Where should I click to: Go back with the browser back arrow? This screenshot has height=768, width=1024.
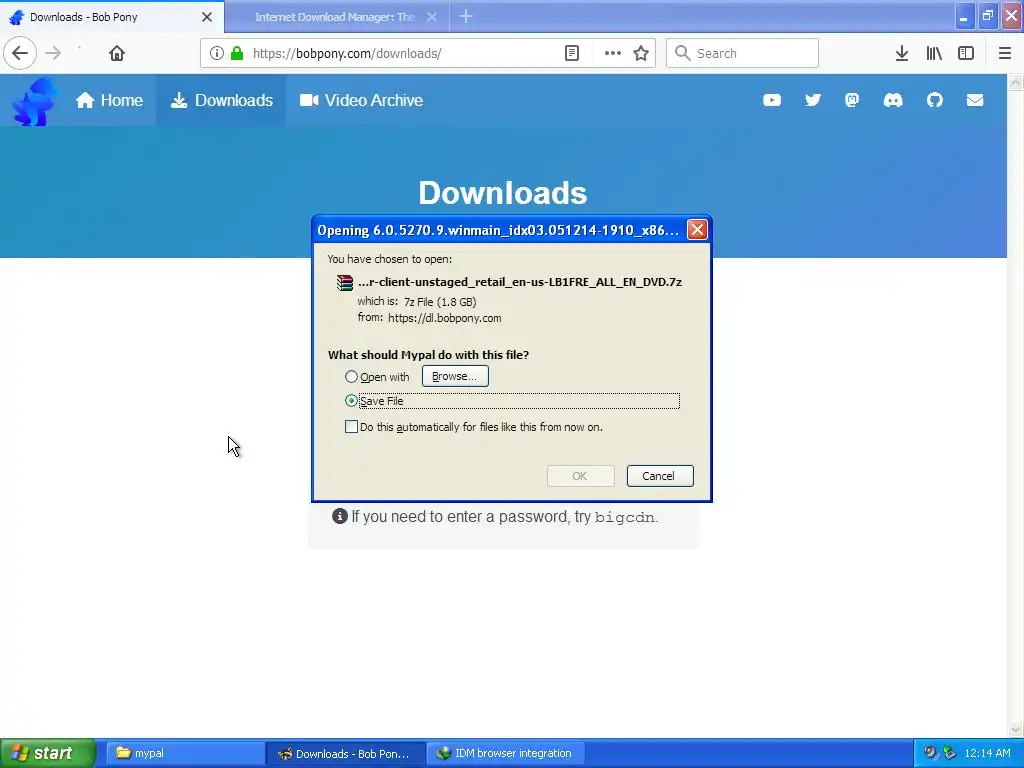20,53
